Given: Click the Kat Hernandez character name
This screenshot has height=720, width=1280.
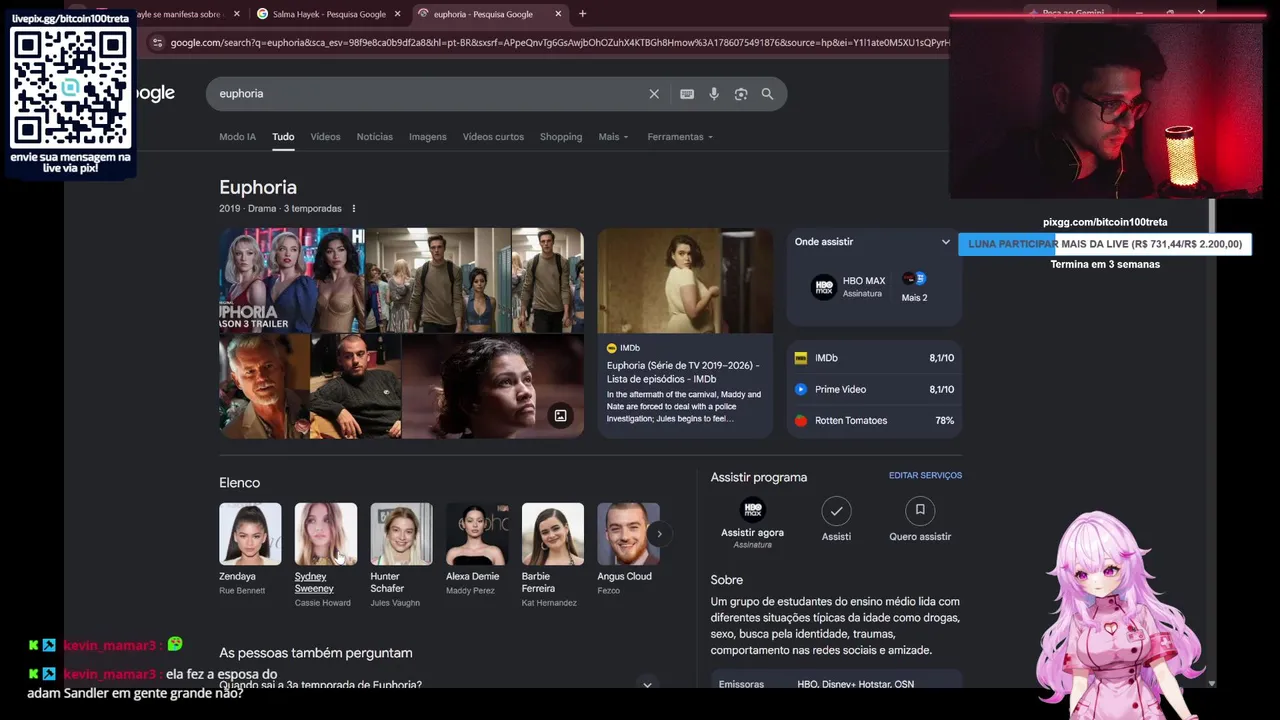Looking at the screenshot, I should [x=549, y=603].
